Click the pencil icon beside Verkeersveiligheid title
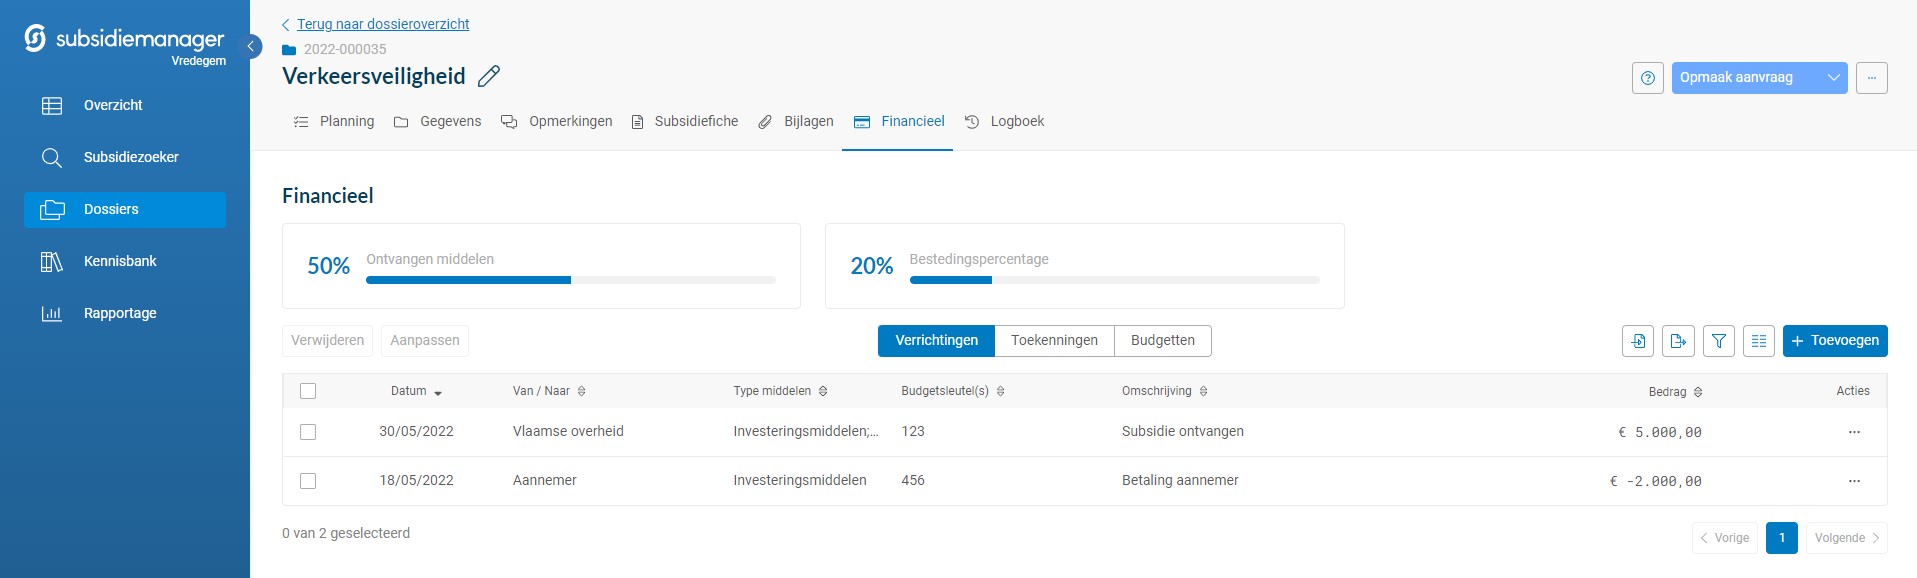Screen dimensions: 1917x578 pyautogui.click(x=489, y=76)
